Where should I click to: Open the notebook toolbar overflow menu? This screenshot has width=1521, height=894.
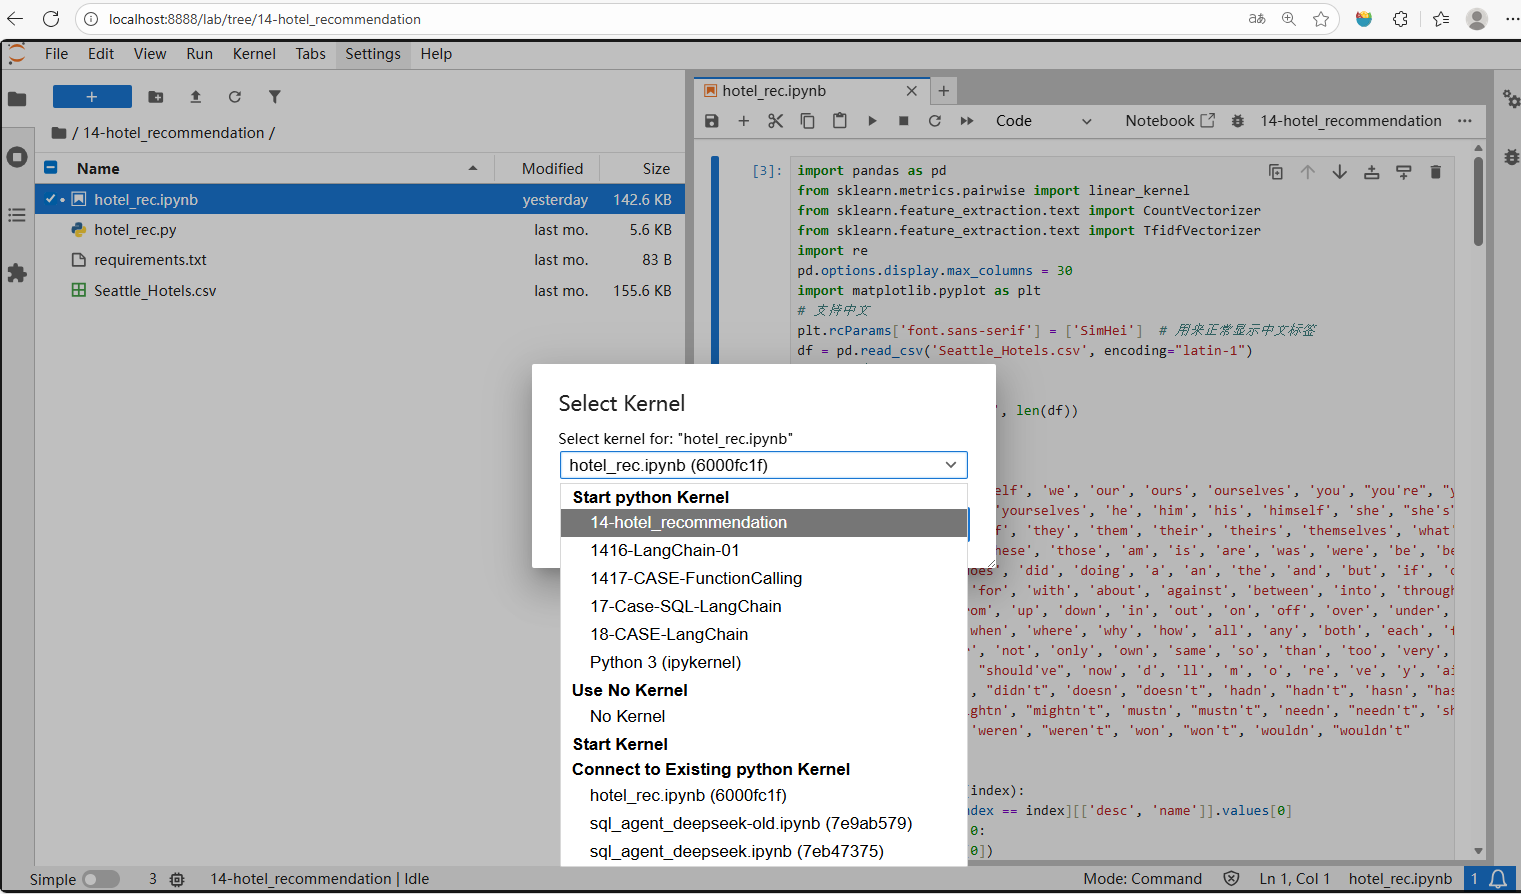coord(1465,121)
